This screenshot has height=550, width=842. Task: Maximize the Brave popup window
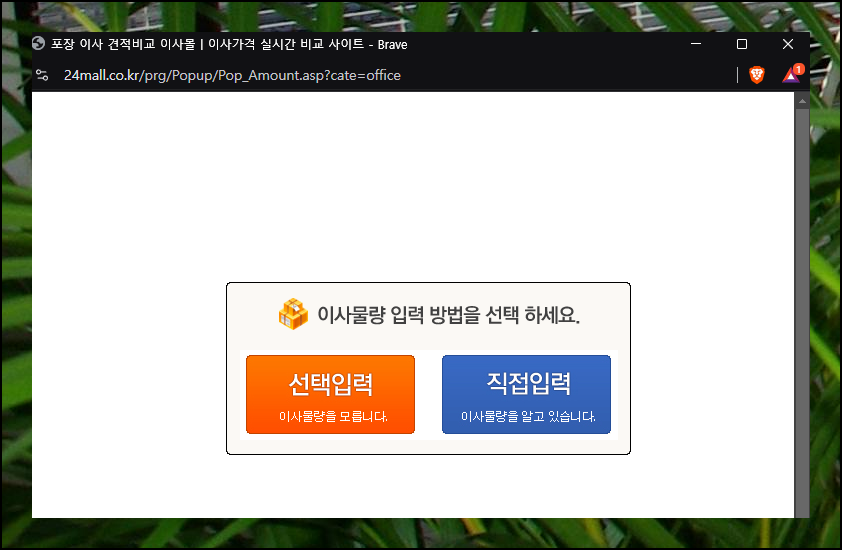pyautogui.click(x=742, y=44)
